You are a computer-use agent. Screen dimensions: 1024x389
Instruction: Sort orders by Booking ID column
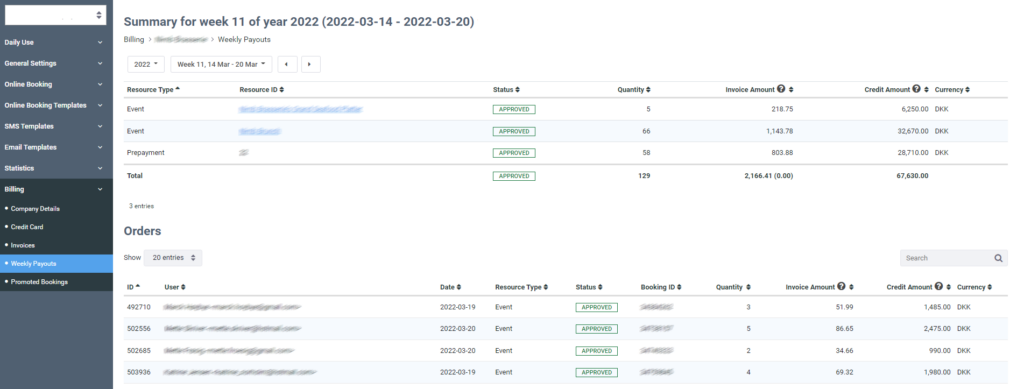pos(660,287)
